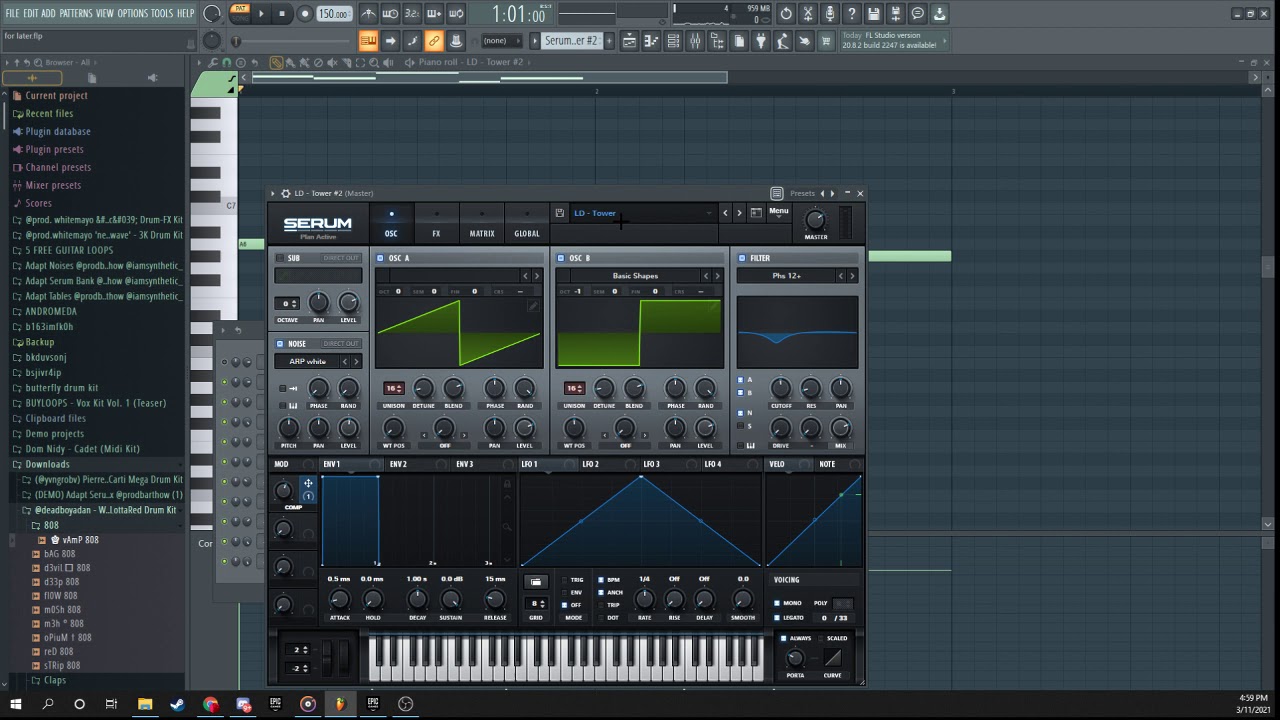
Task: Open the FL Studio mixer view icon
Action: 695,41
